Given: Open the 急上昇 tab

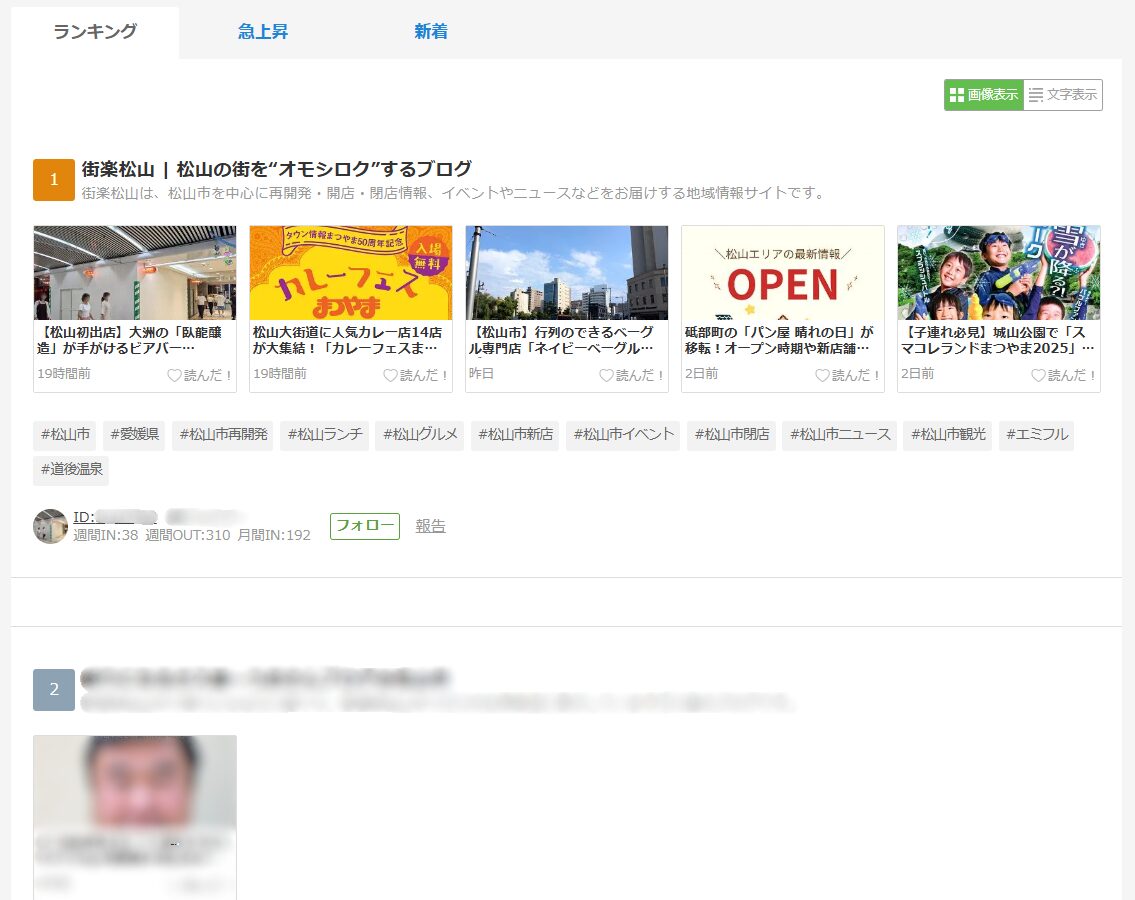Looking at the screenshot, I should (x=263, y=32).
